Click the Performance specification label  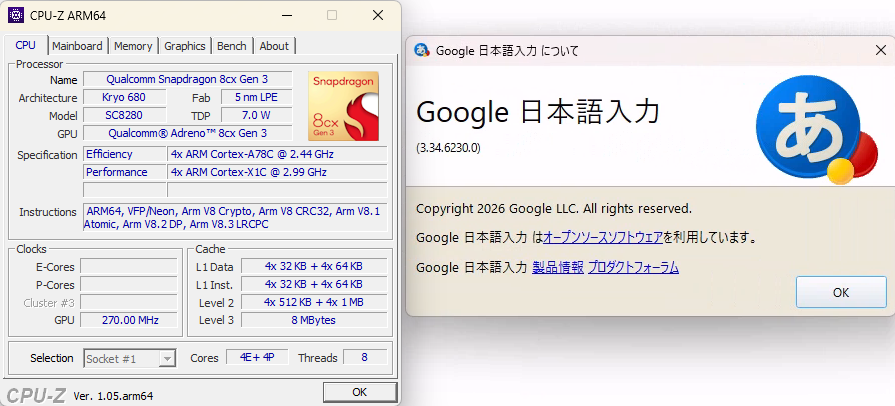click(x=125, y=172)
